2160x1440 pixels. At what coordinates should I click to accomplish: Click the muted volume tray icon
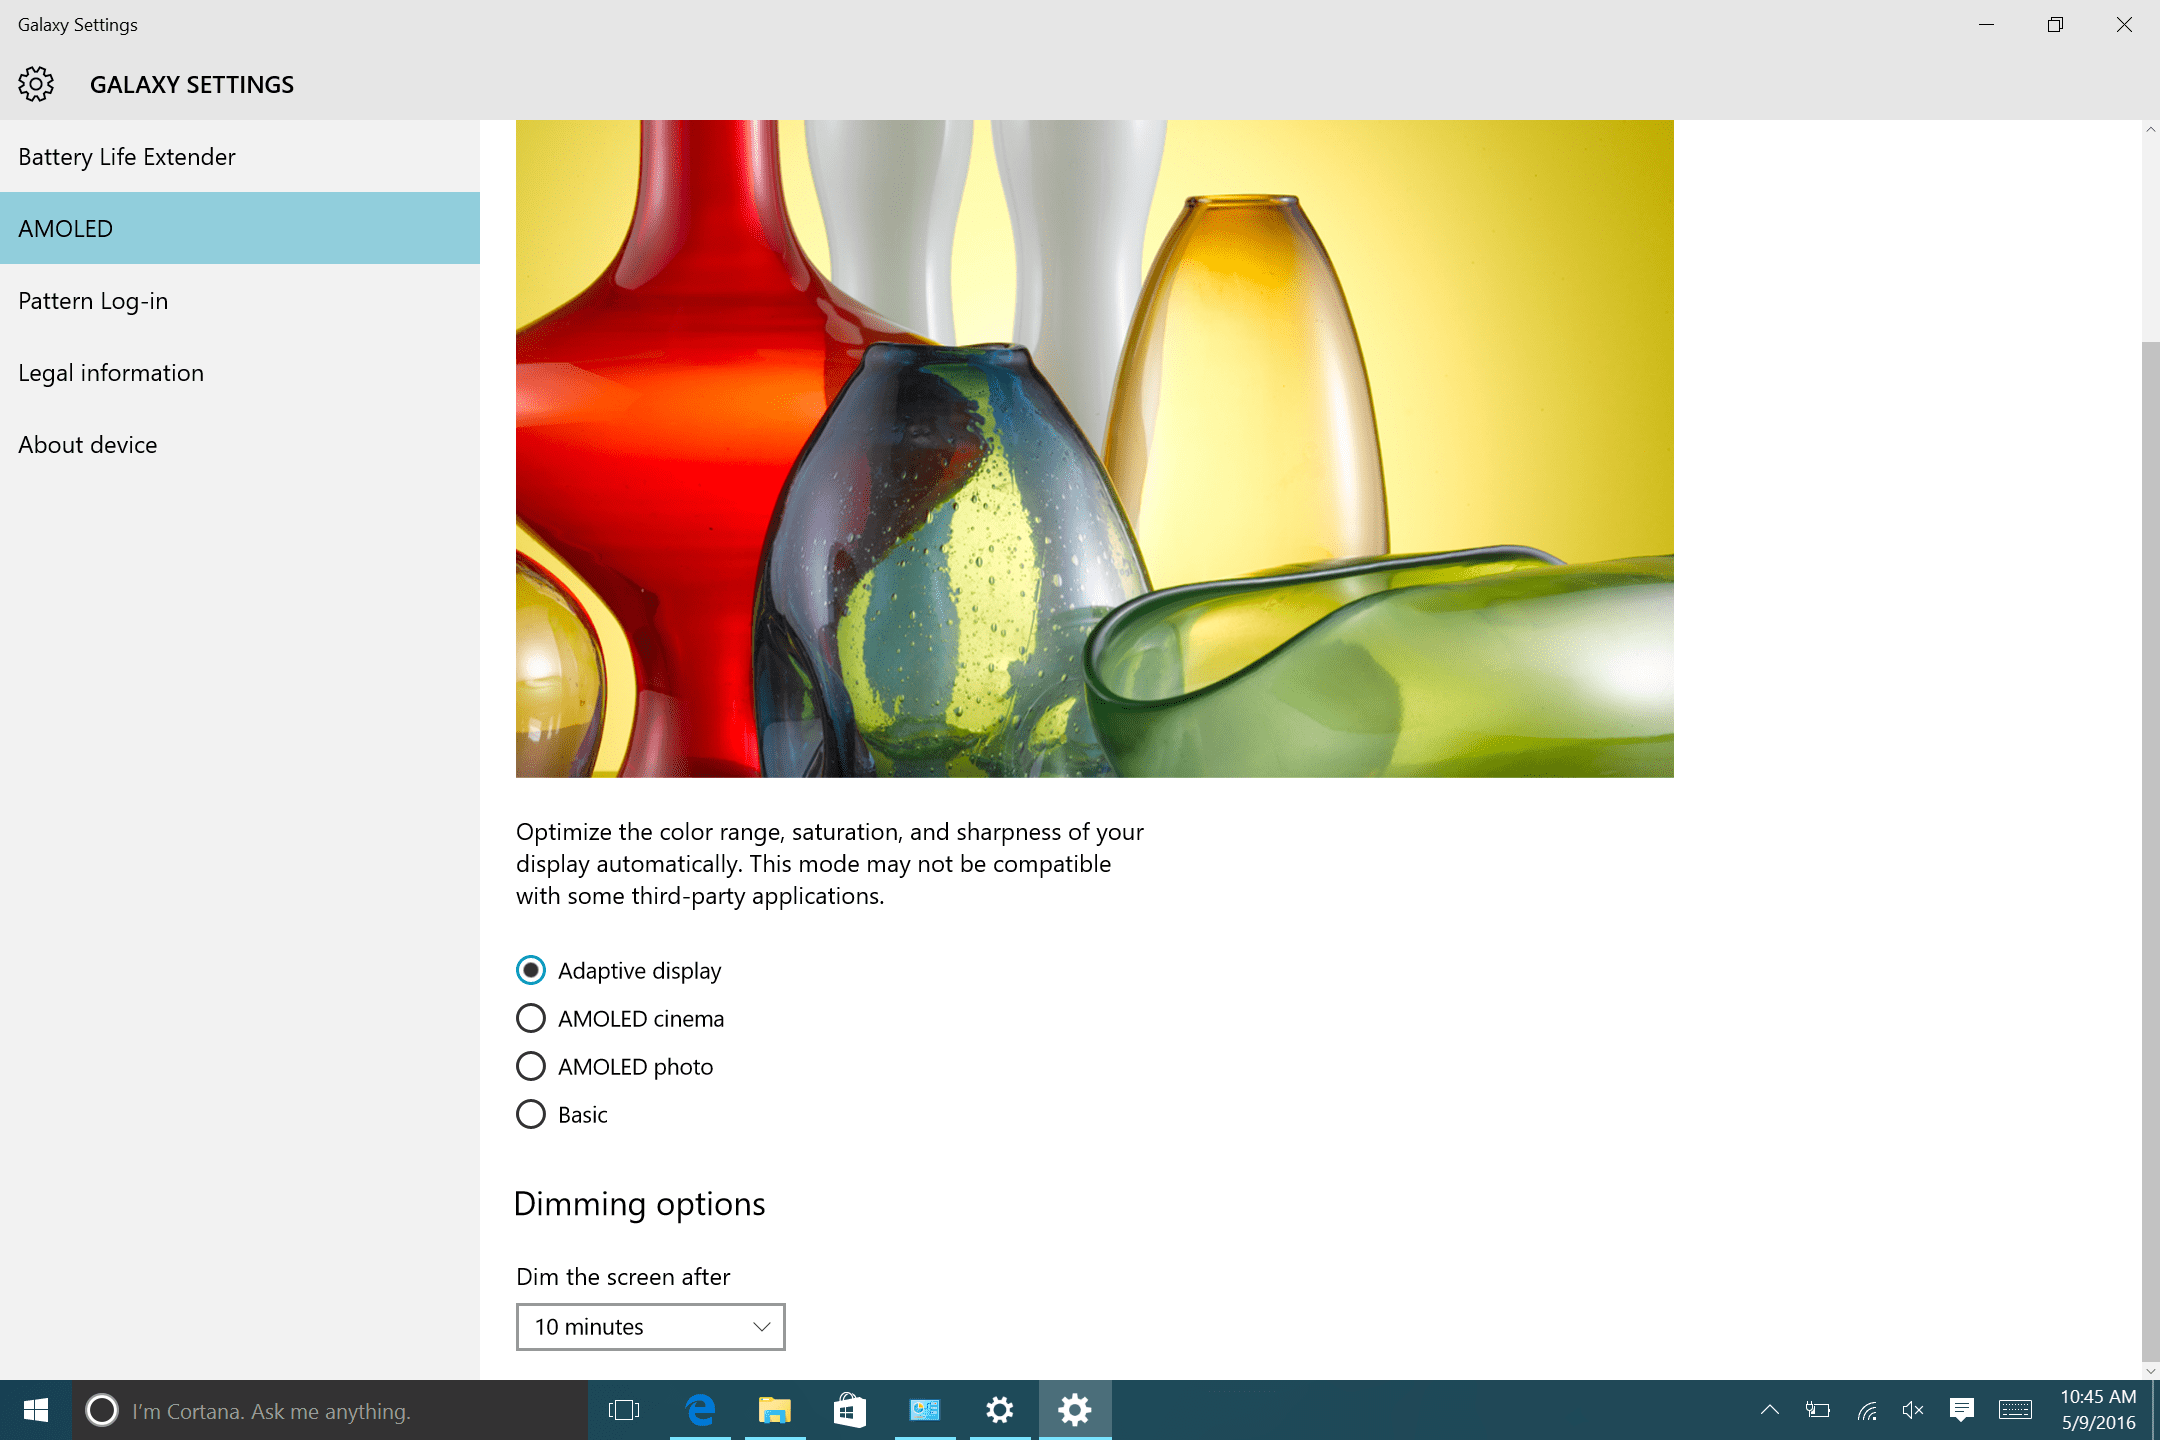(x=1912, y=1410)
